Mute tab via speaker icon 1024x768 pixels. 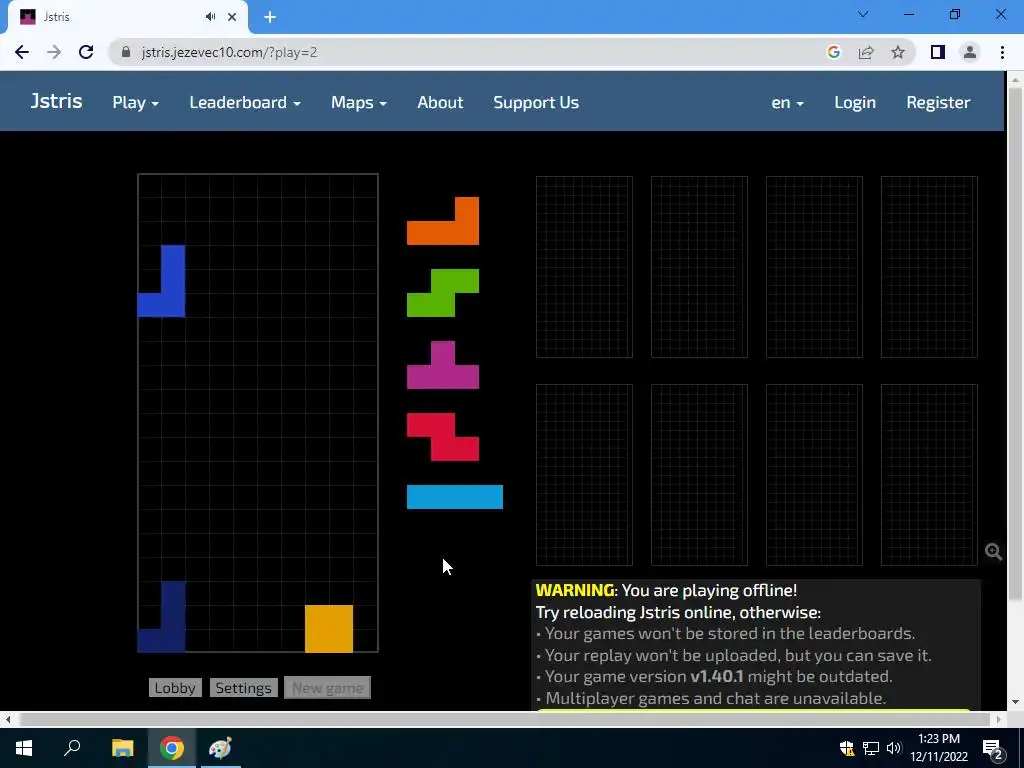pos(210,17)
